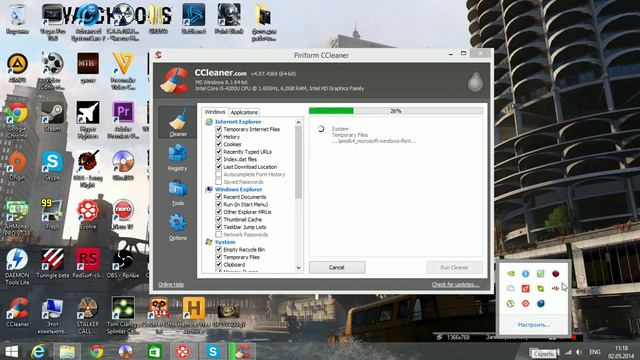Cancel the running cleanup
The width and height of the screenshot is (640, 360).
[x=337, y=267]
